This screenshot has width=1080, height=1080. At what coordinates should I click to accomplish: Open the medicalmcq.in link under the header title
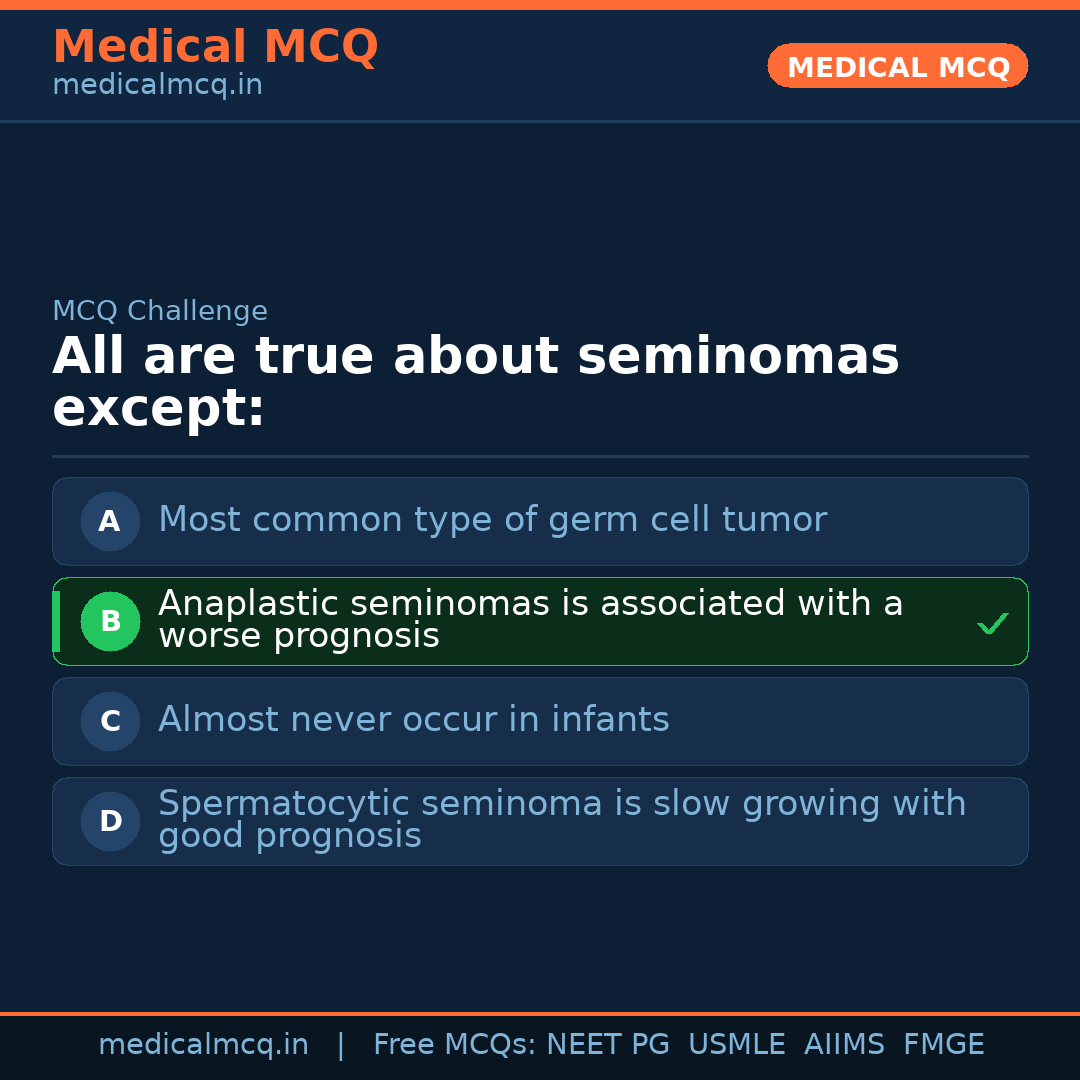[157, 86]
